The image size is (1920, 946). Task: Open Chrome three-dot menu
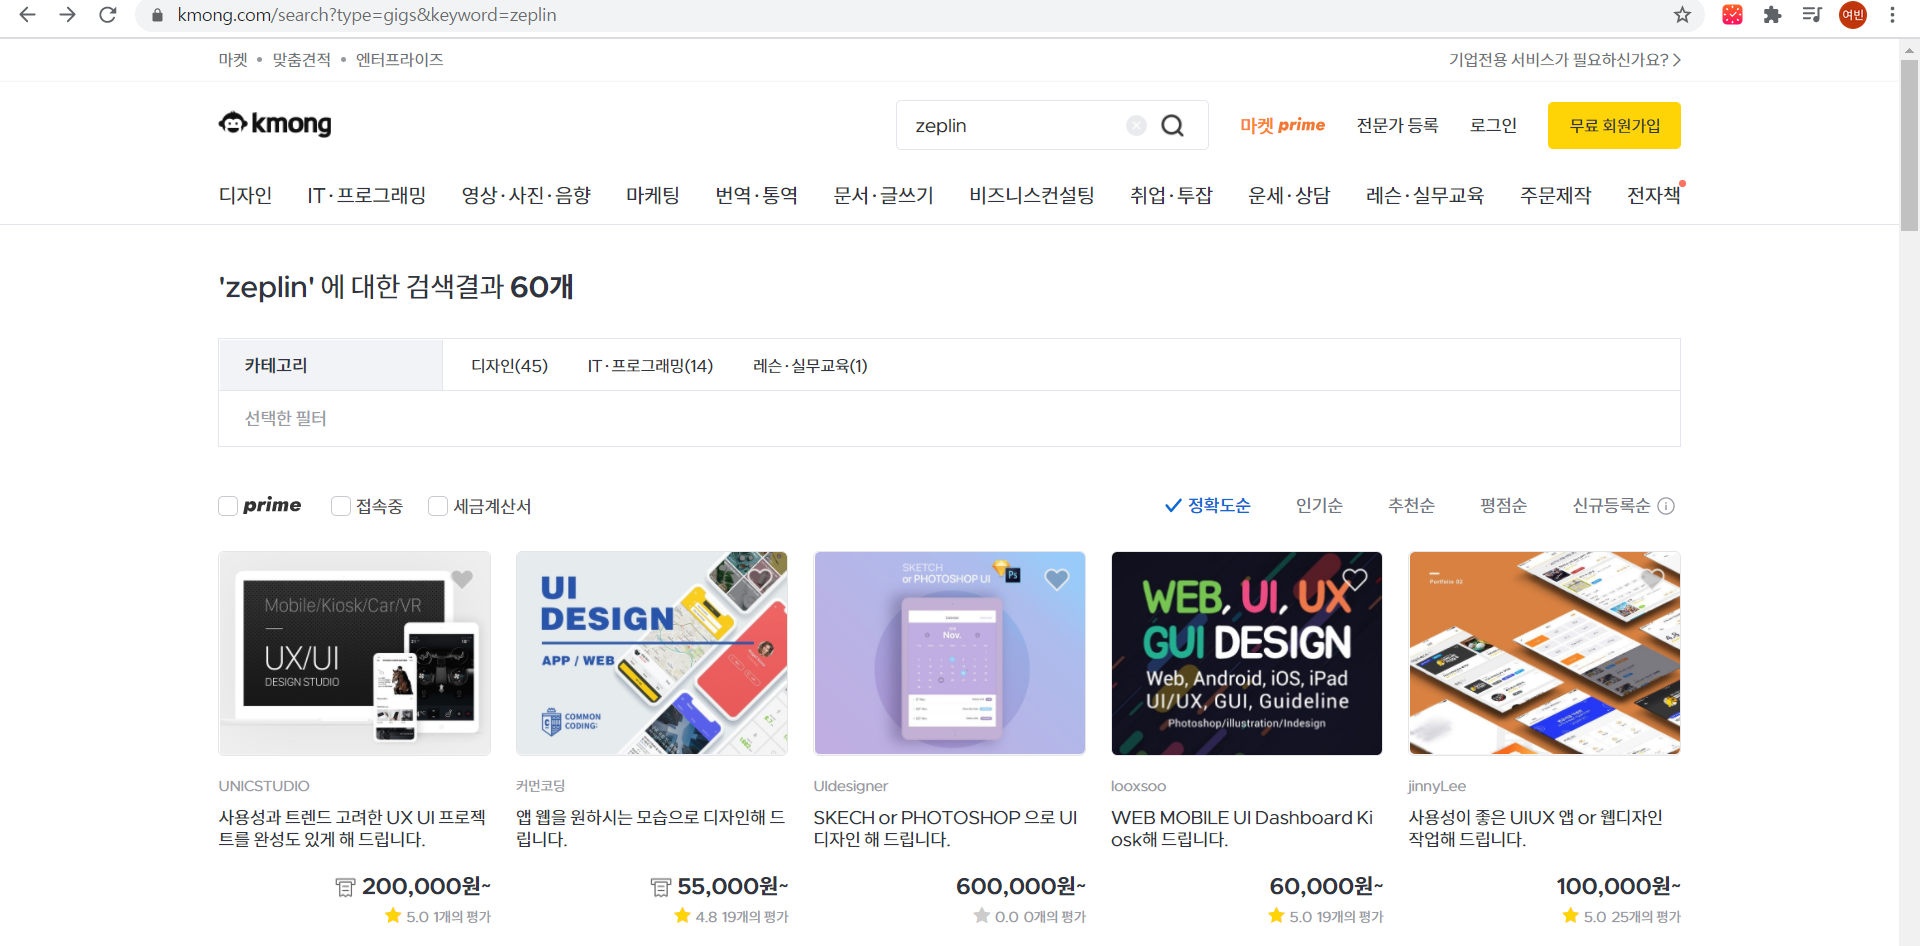1892,15
